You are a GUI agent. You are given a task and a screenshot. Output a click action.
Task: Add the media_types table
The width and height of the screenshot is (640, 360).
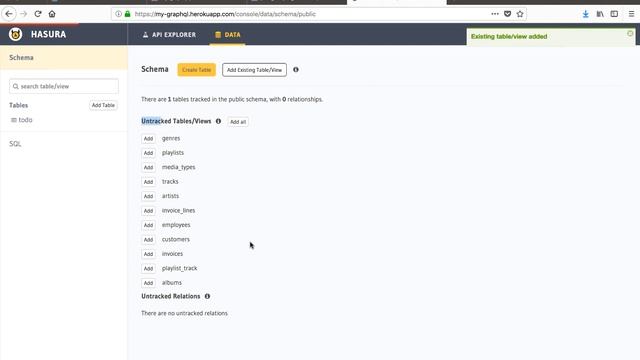pyautogui.click(x=148, y=167)
